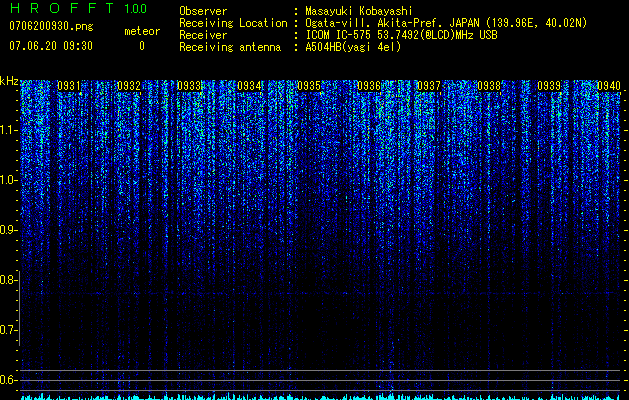
Task: Click the meteor count label
Action: (142, 31)
